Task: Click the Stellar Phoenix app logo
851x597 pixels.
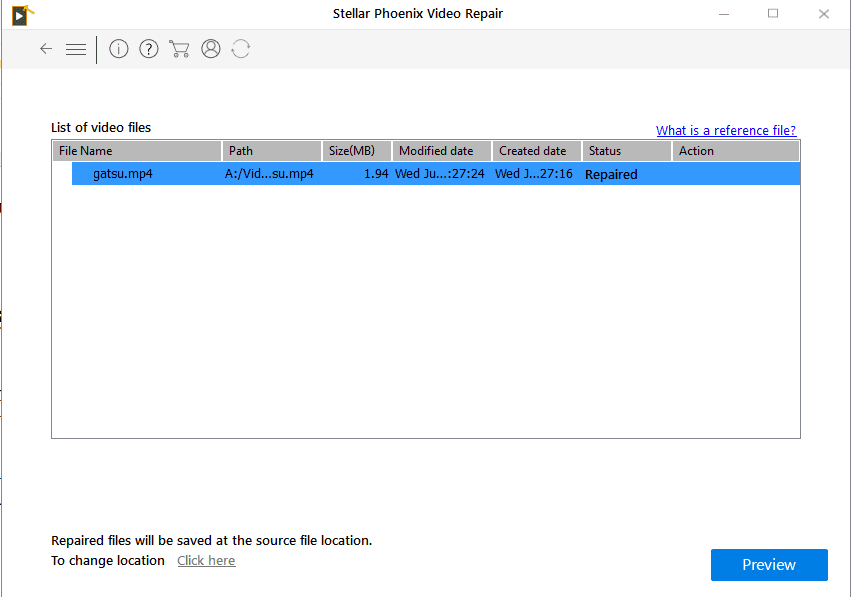Action: [x=22, y=15]
